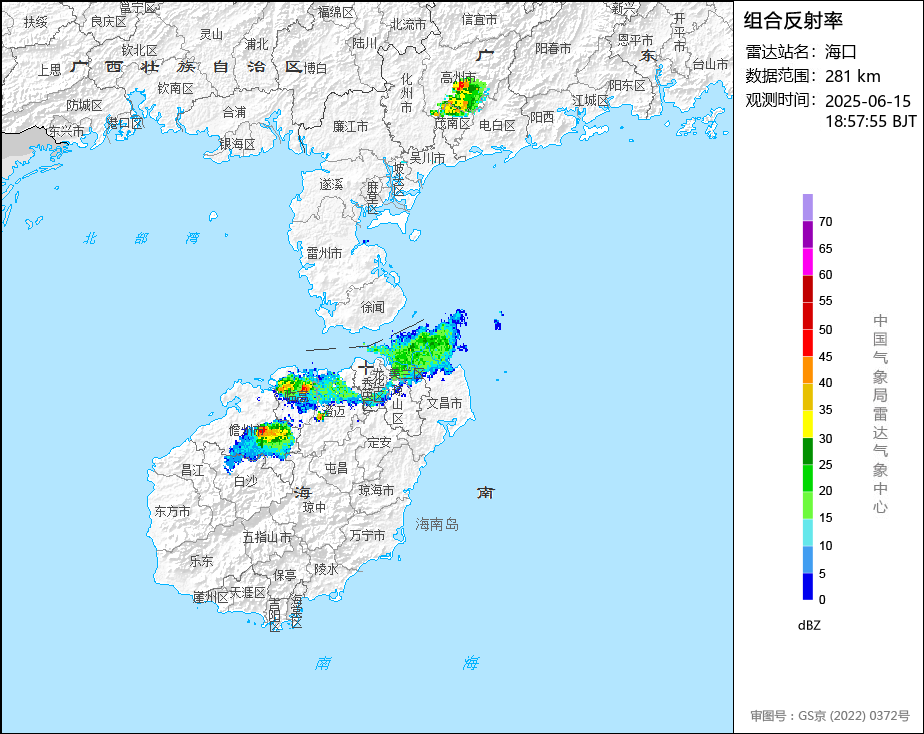924x734 pixels.
Task: Click the dark green 25–30 dBZ swatch
Action: tap(807, 451)
